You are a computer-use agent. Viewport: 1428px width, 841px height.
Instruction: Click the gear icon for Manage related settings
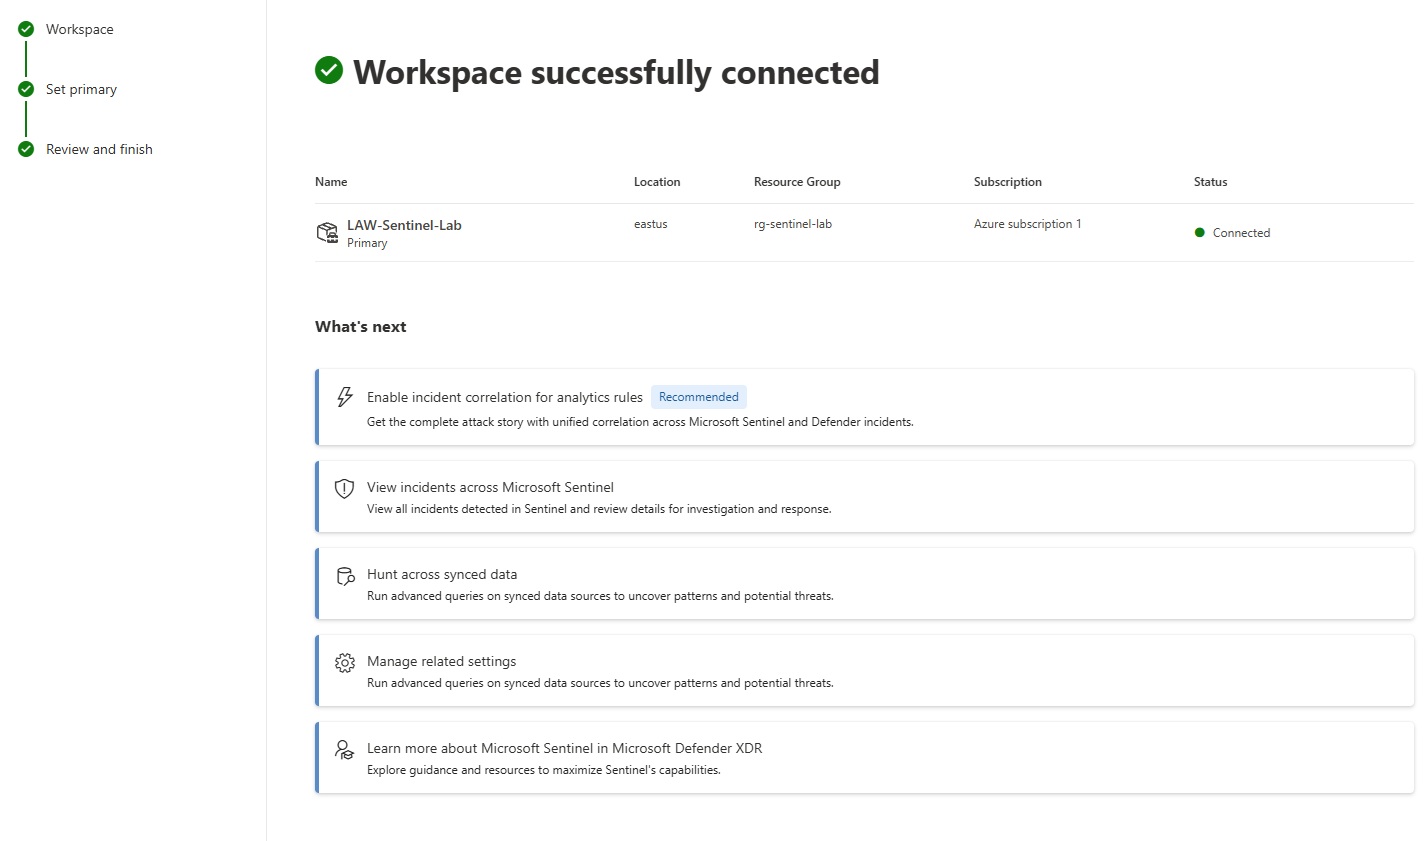pyautogui.click(x=345, y=663)
